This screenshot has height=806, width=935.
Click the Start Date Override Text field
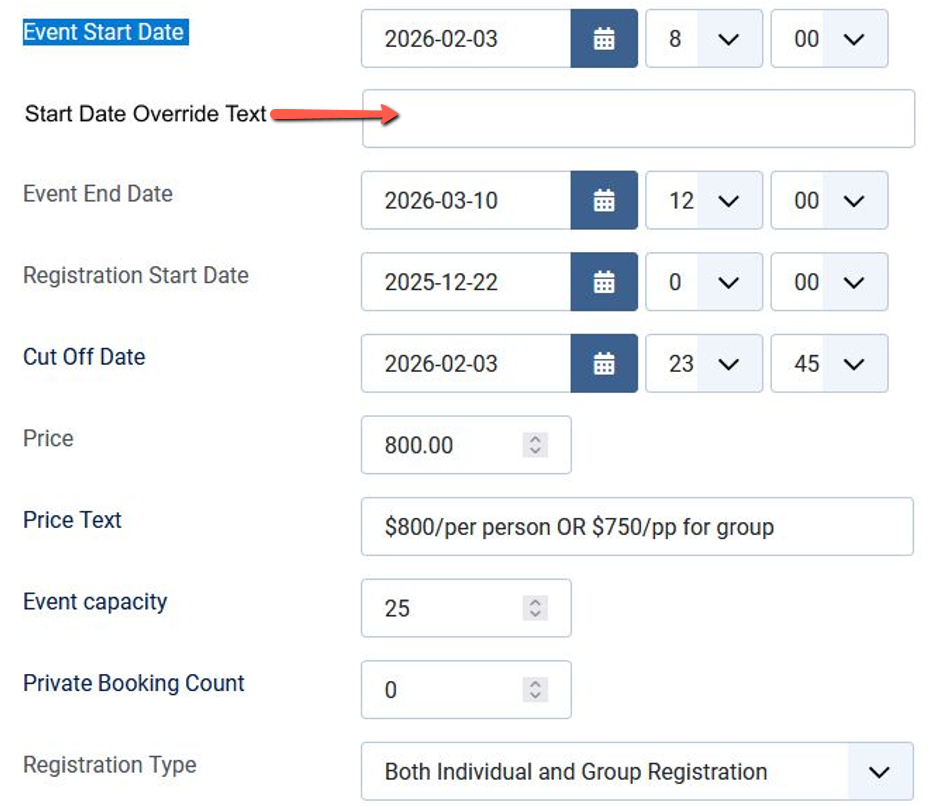(x=638, y=119)
